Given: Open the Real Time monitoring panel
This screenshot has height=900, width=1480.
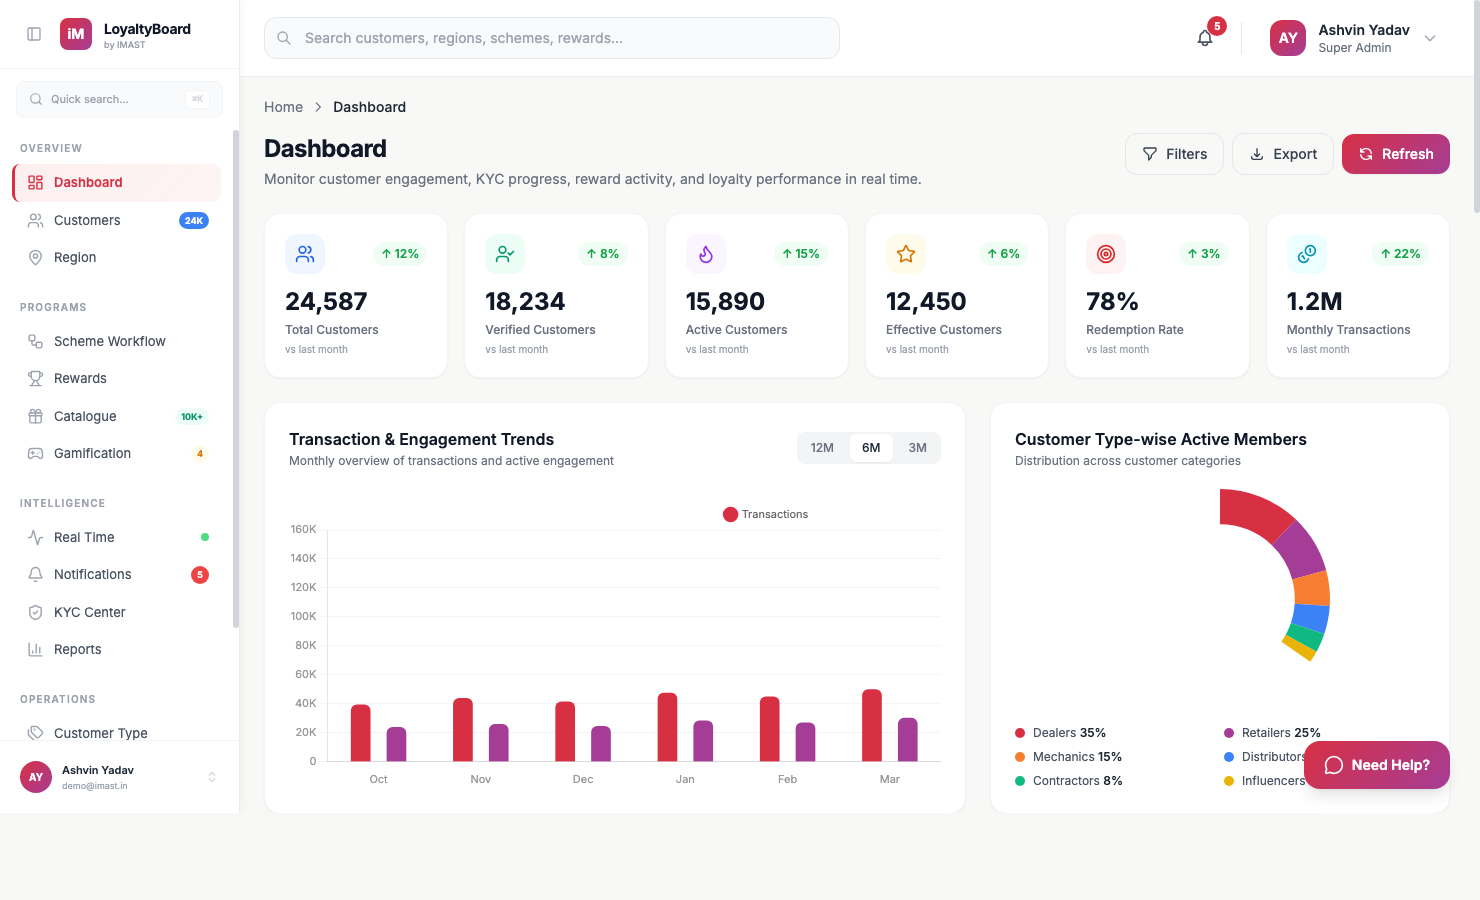Looking at the screenshot, I should [84, 537].
